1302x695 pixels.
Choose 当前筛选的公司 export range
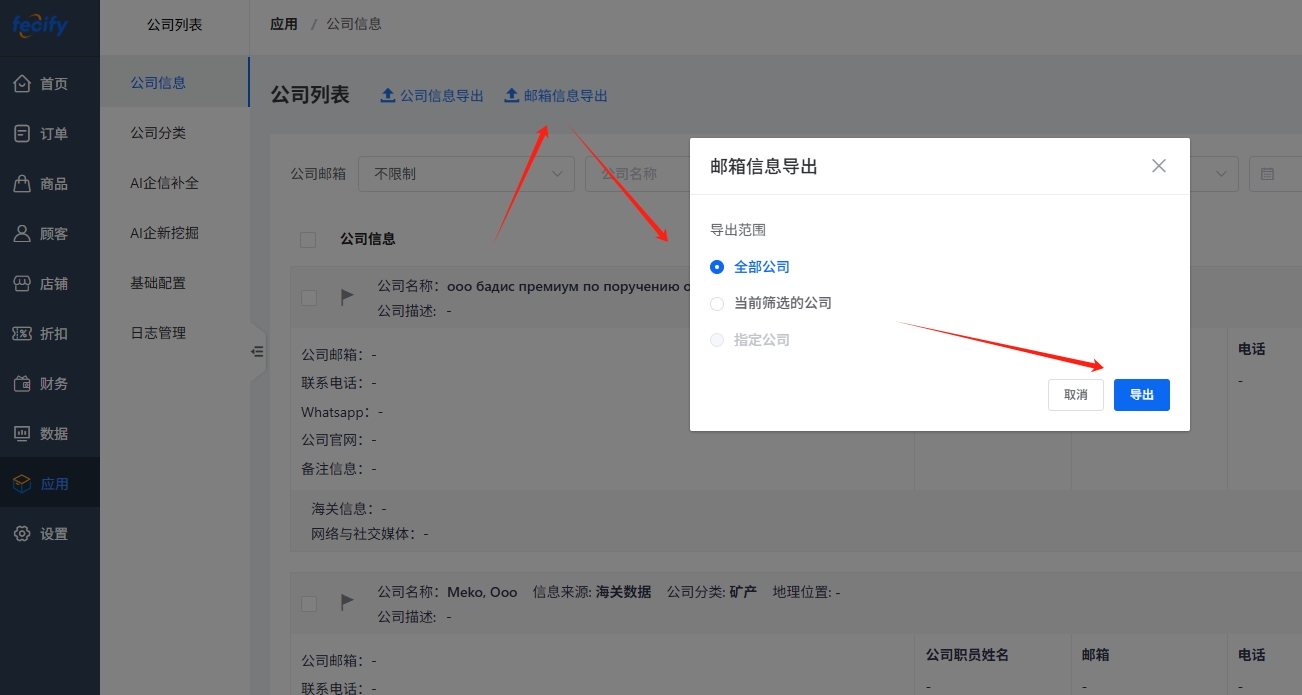pyautogui.click(x=716, y=303)
